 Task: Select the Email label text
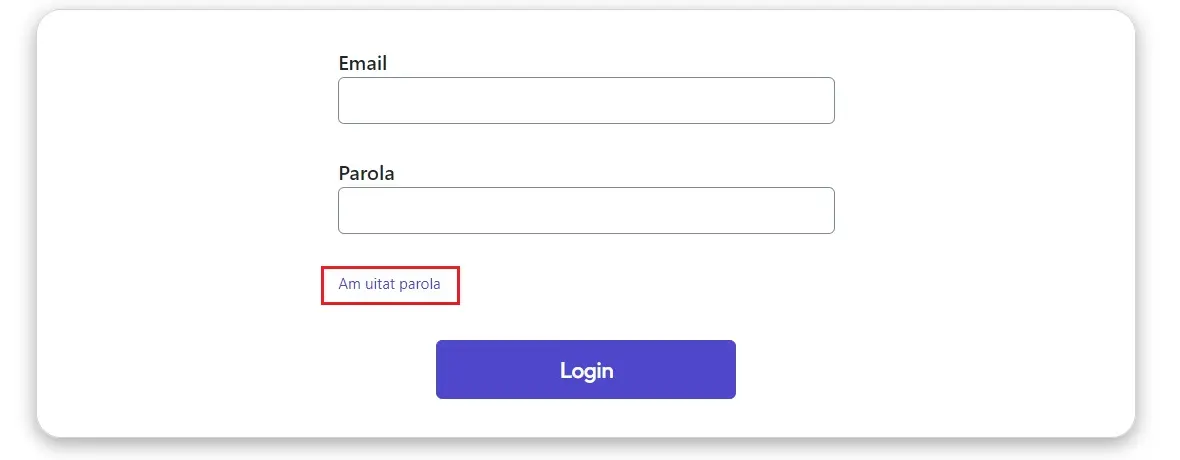[363, 63]
